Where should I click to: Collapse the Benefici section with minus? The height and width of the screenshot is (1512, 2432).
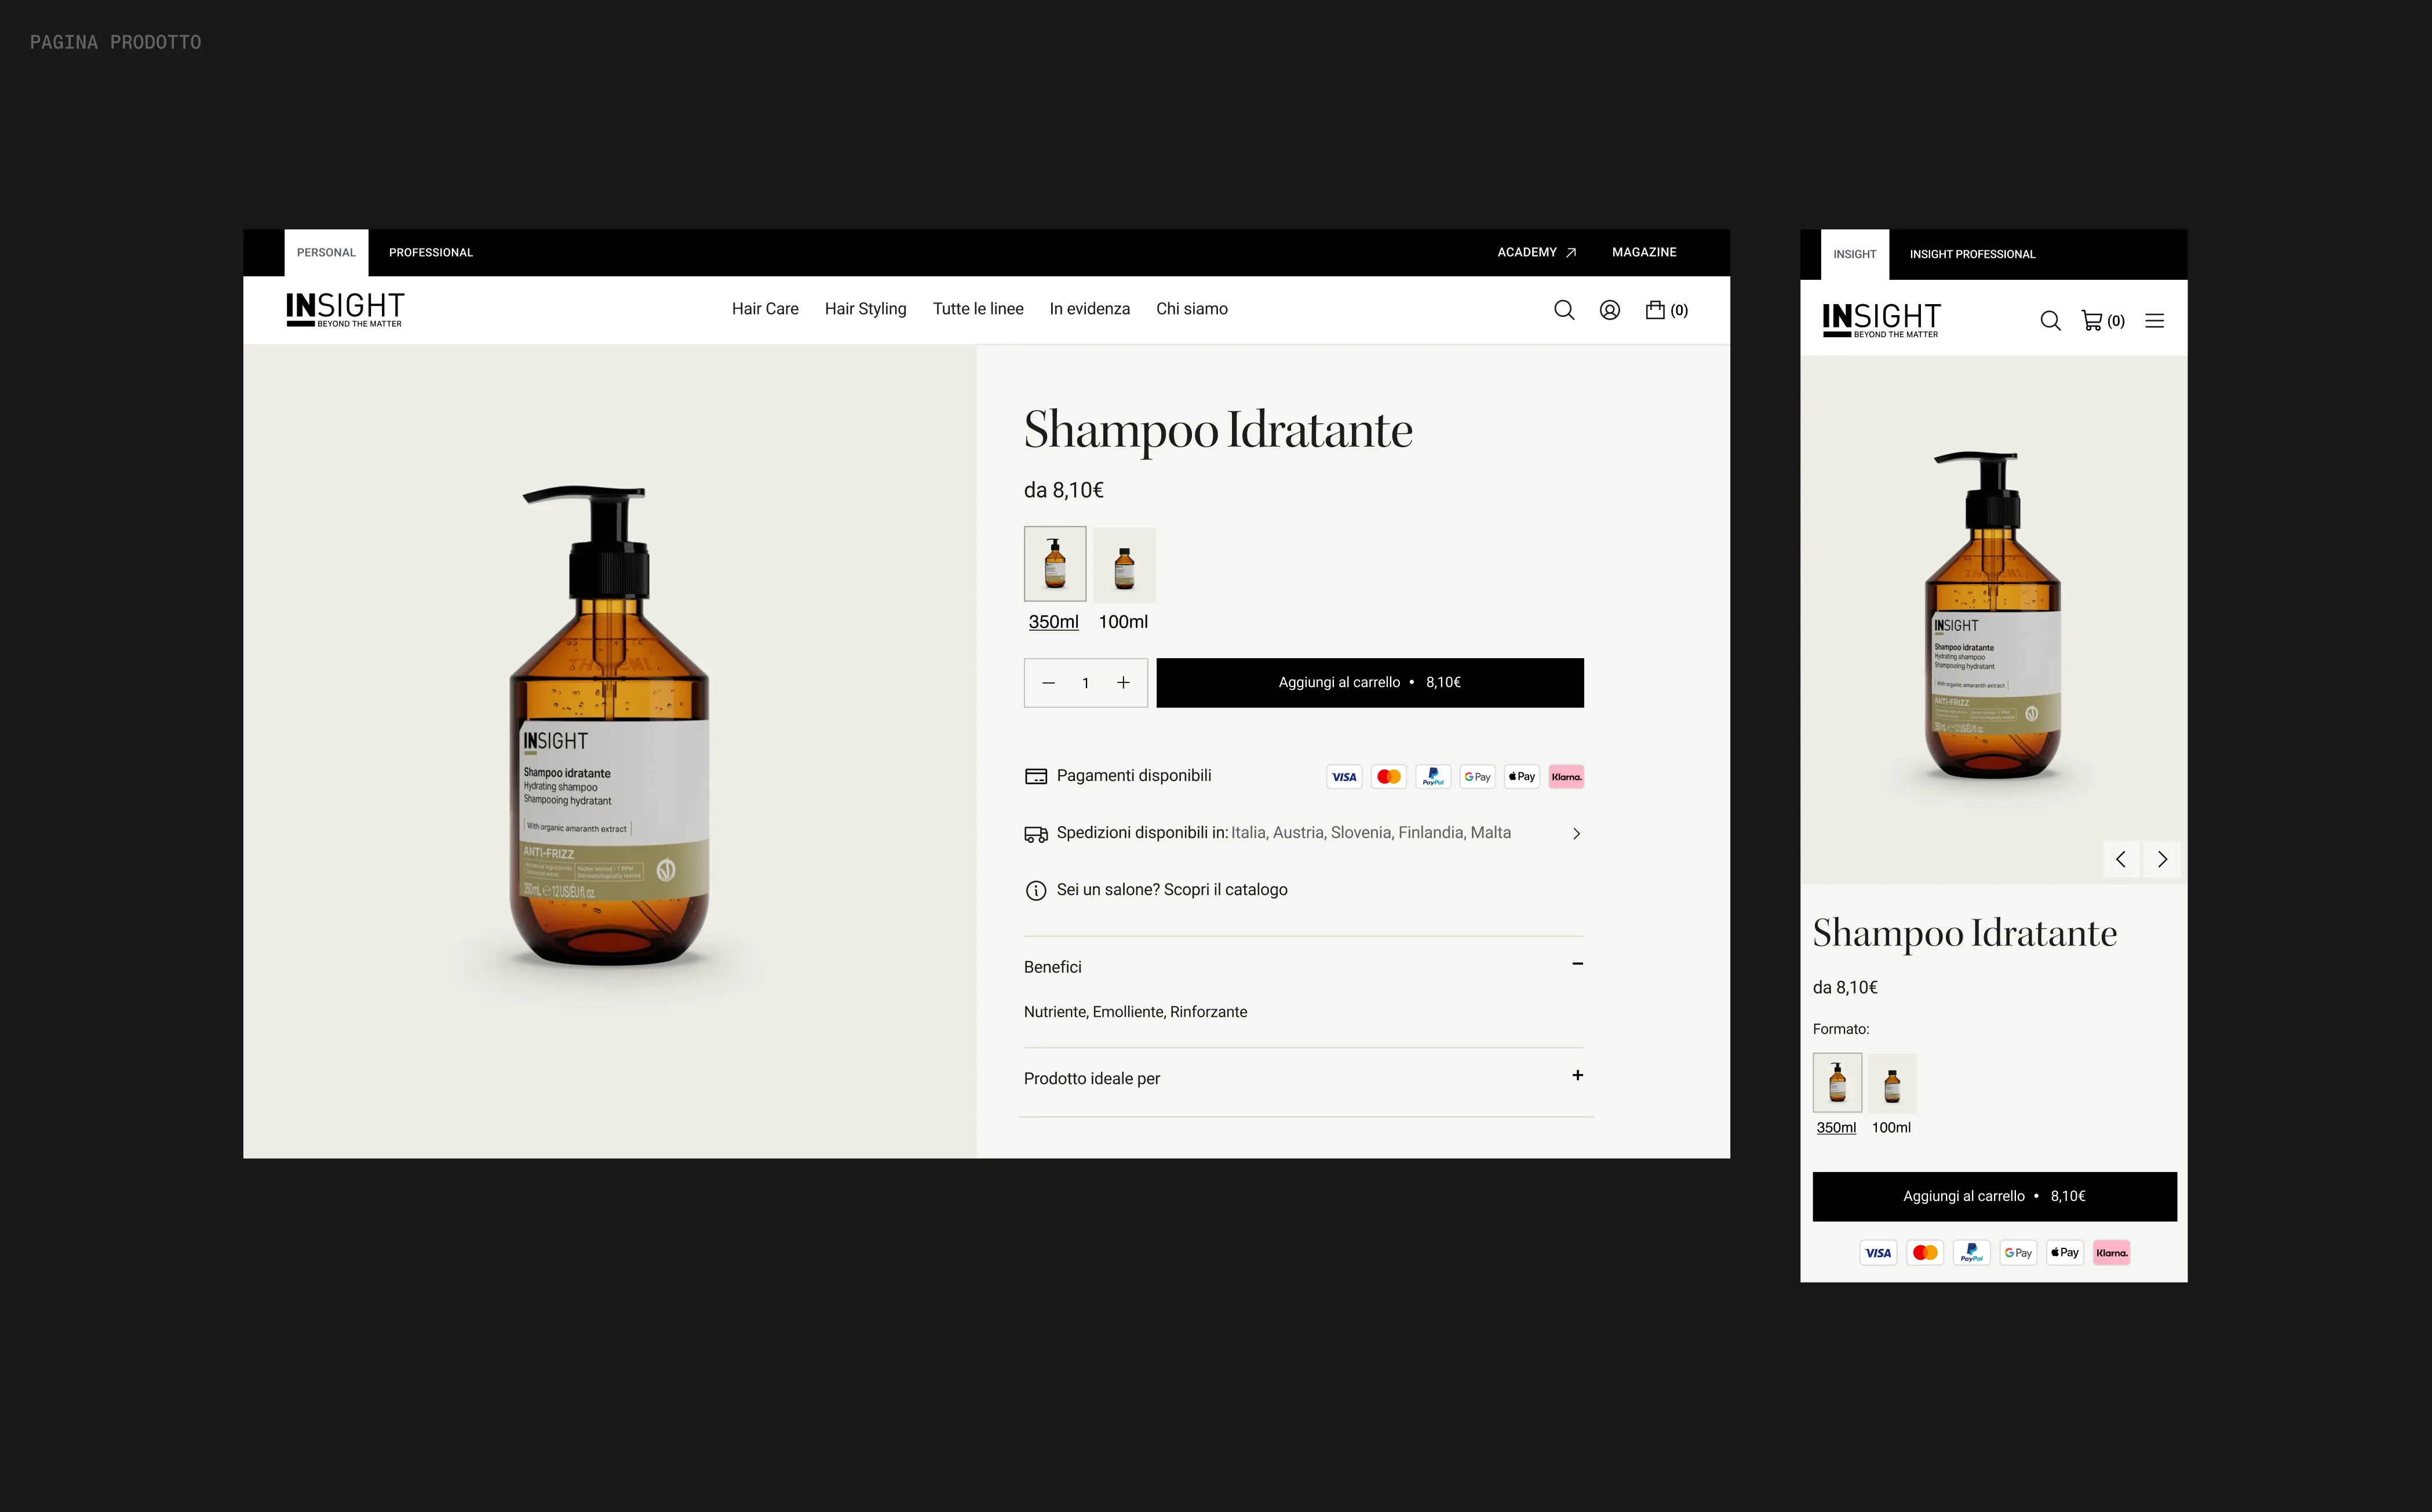1577,964
